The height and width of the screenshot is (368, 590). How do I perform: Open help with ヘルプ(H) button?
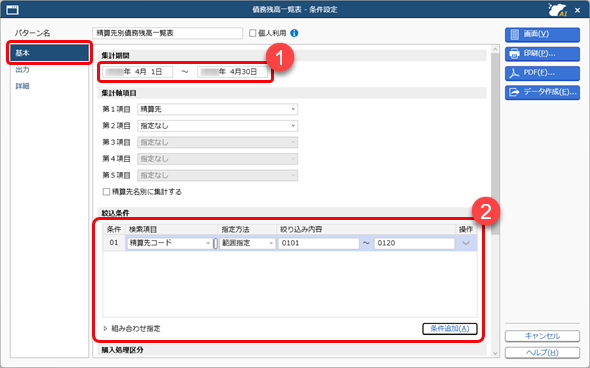click(542, 353)
